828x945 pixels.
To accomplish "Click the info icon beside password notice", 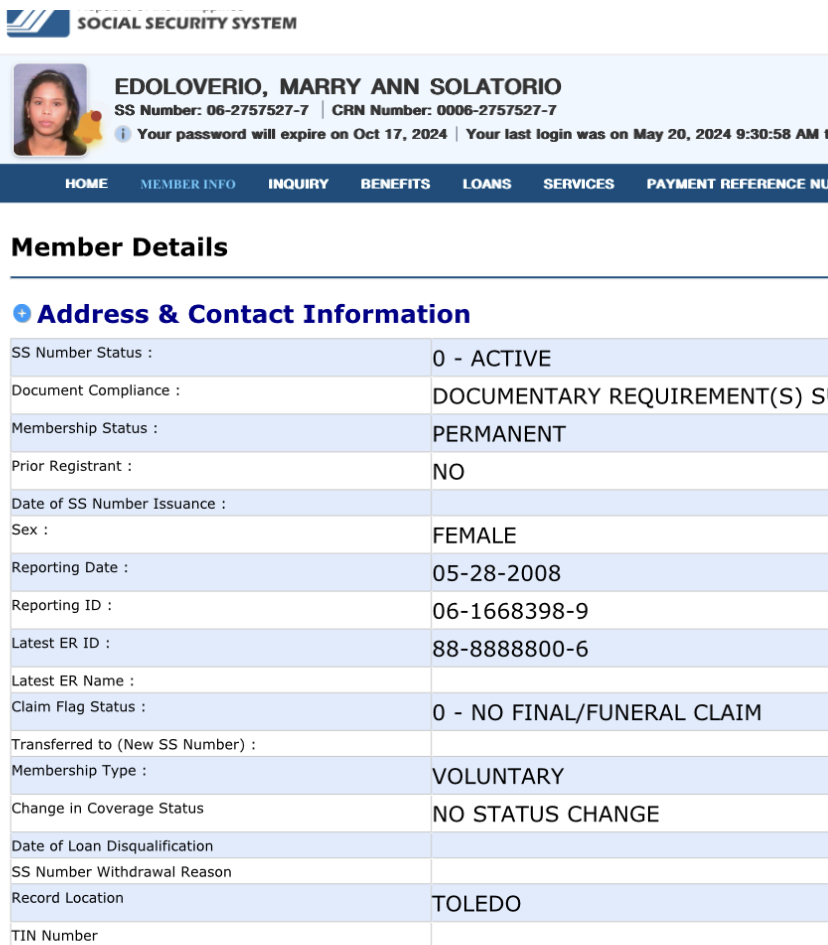I will point(123,134).
